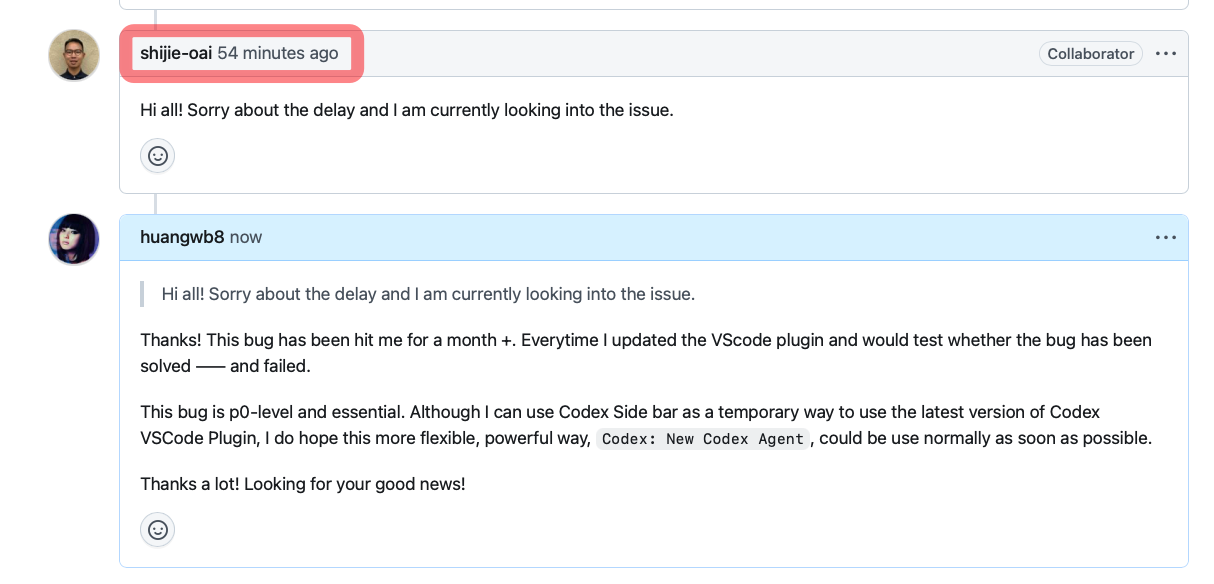Visit the huangwb8 username link
This screenshot has width=1214, height=584.
click(182, 238)
